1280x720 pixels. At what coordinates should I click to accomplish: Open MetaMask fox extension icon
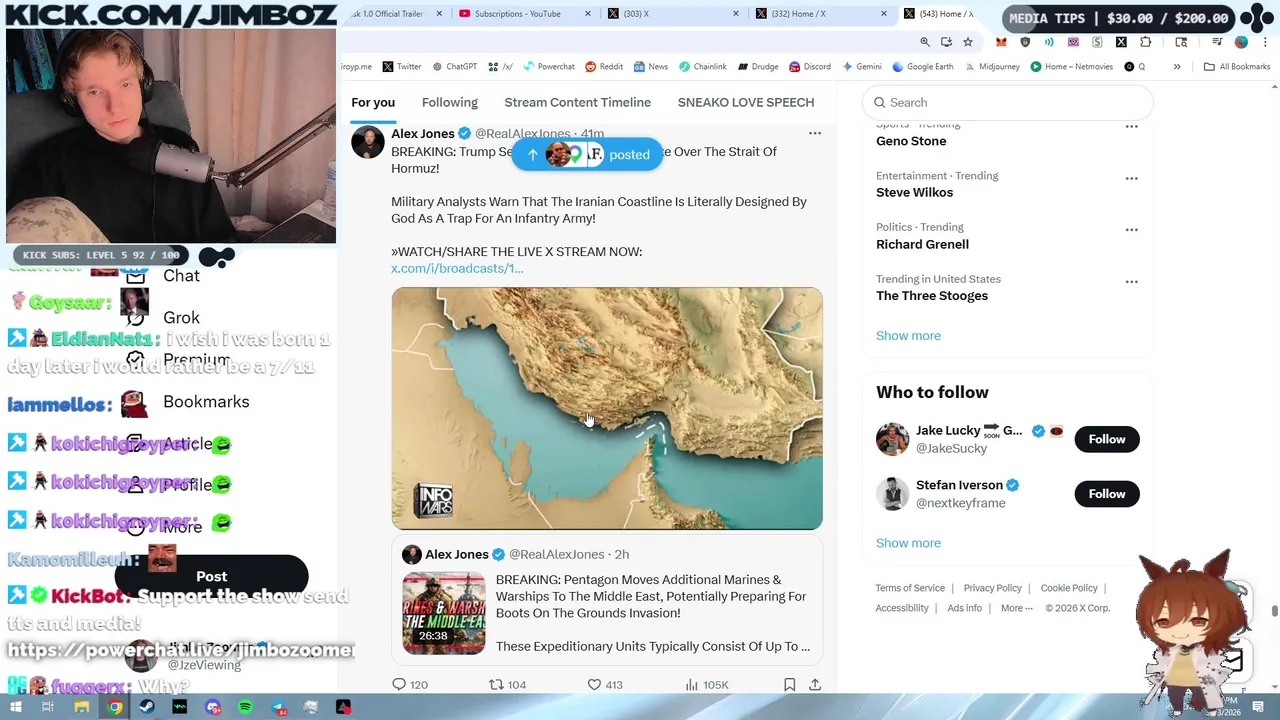[x=1001, y=42]
